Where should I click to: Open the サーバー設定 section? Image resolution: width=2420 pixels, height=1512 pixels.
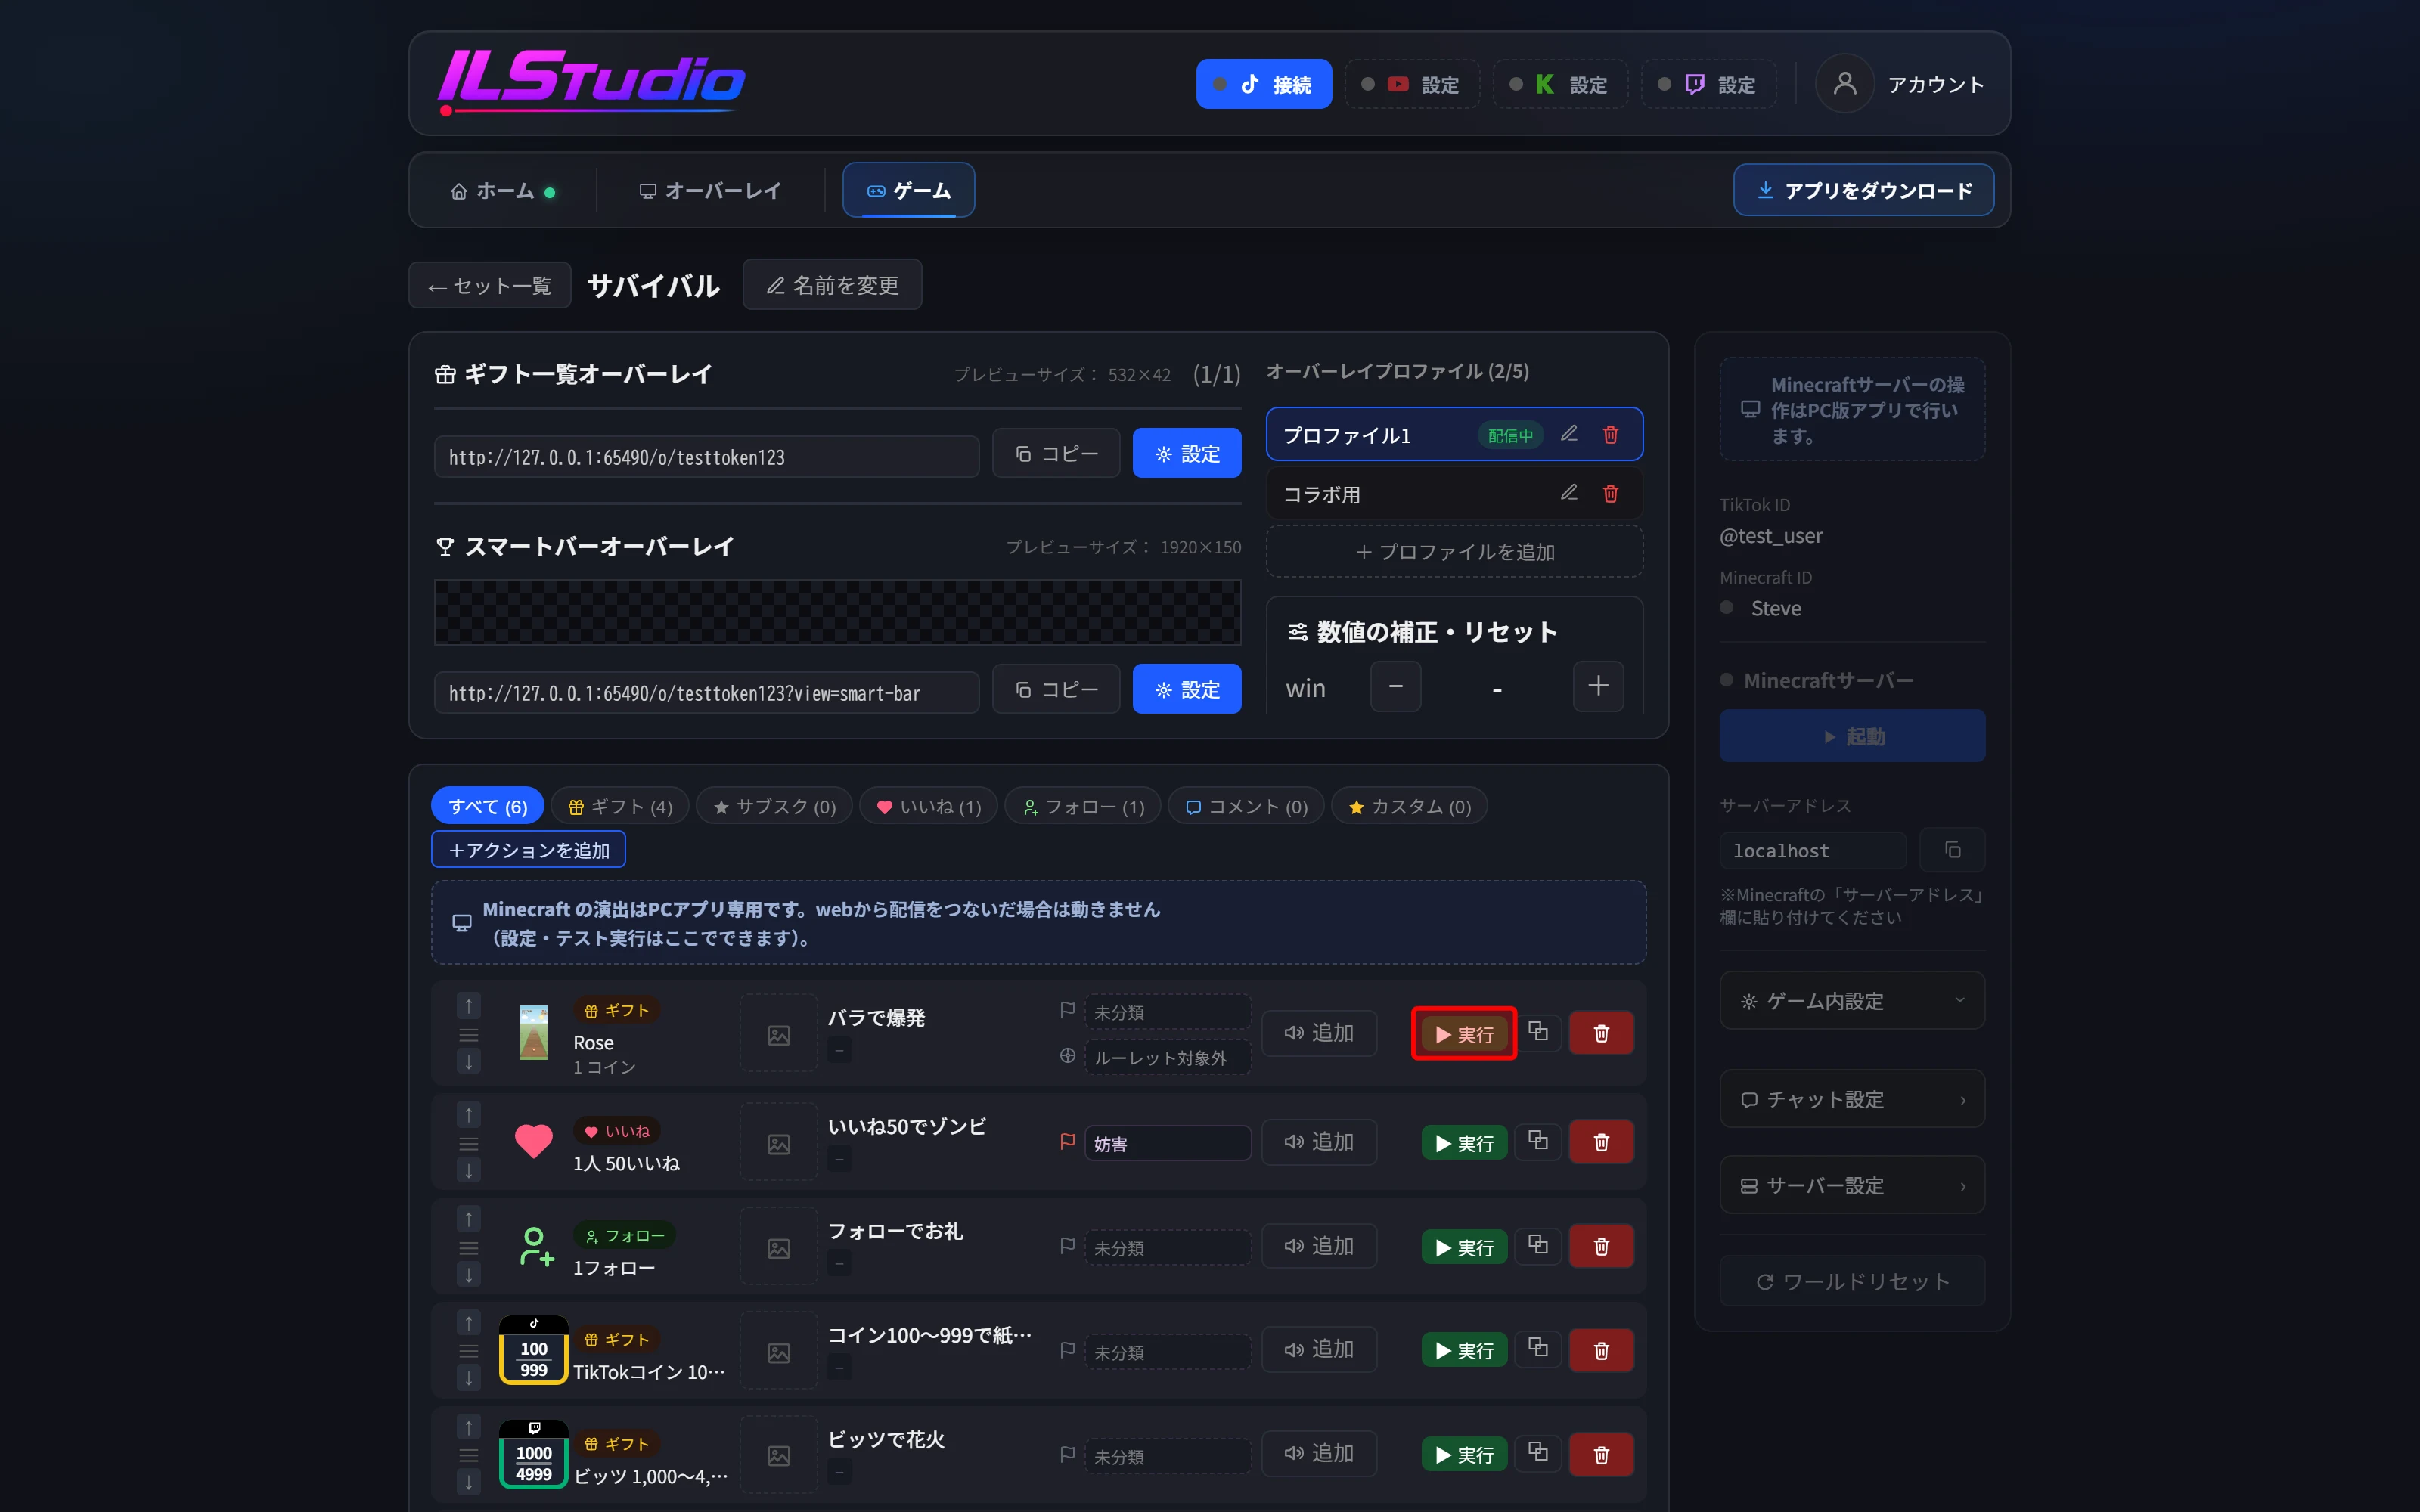[x=1852, y=1185]
